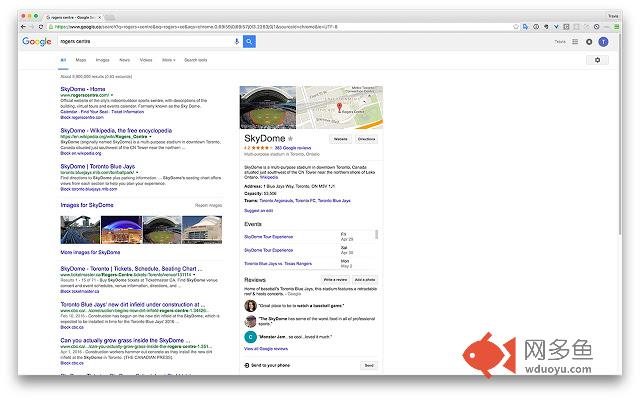Open Can you actually grow grass result

[x=125, y=340]
